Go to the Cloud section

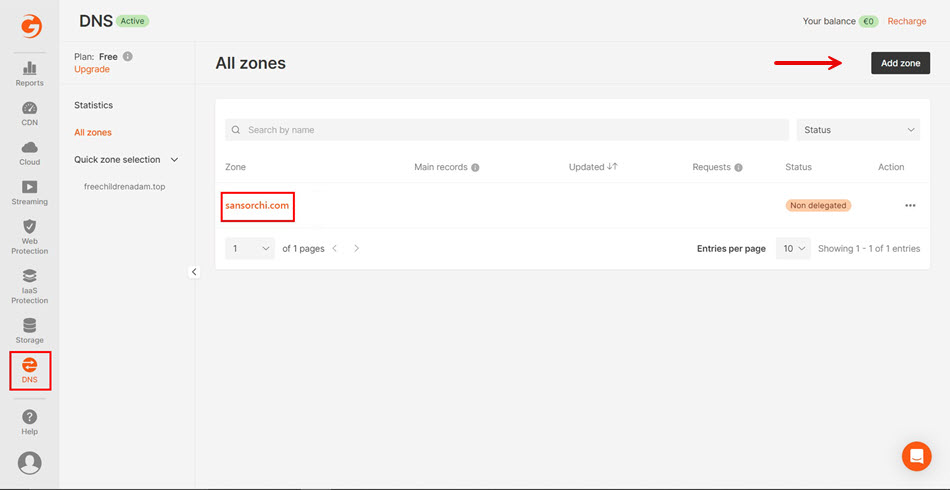(29, 152)
